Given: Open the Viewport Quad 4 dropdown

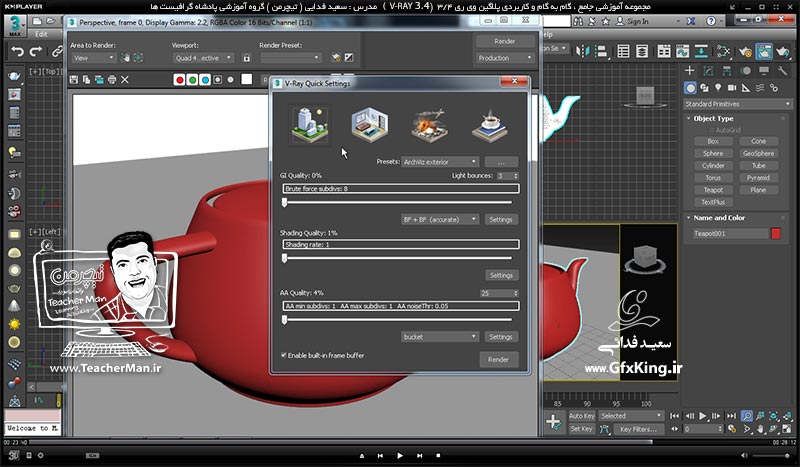Looking at the screenshot, I should coord(203,58).
